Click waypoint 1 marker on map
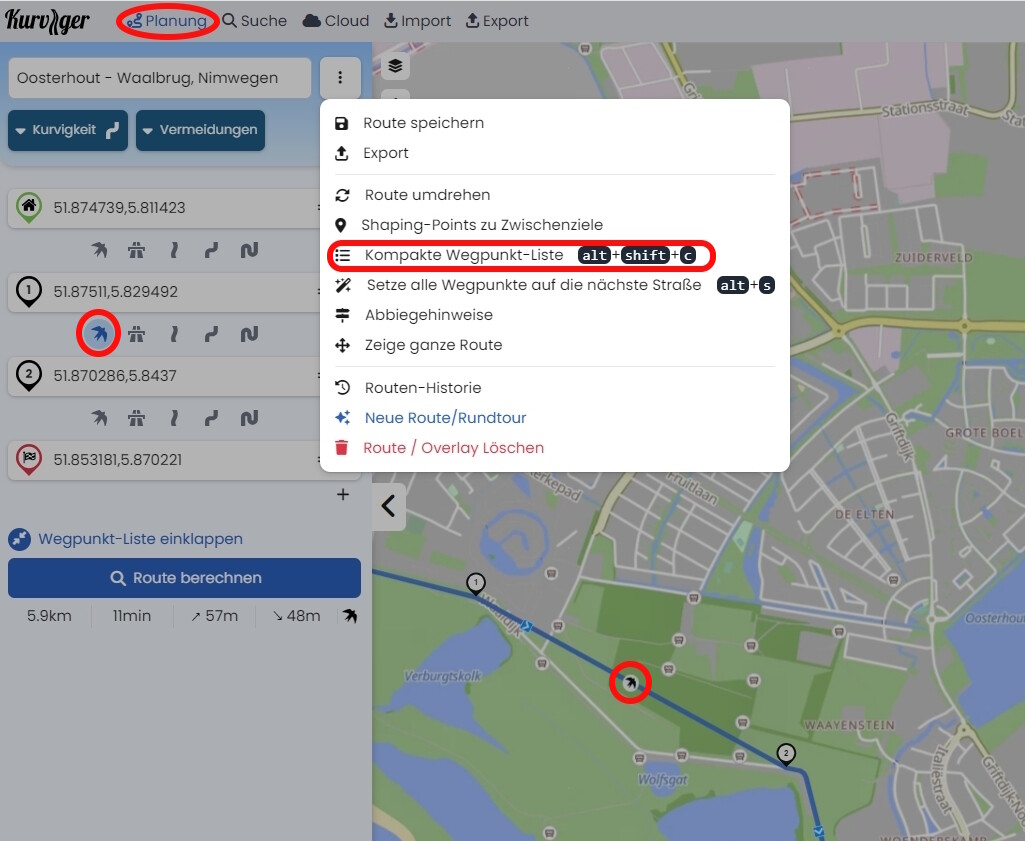The width and height of the screenshot is (1025, 841). 476,582
